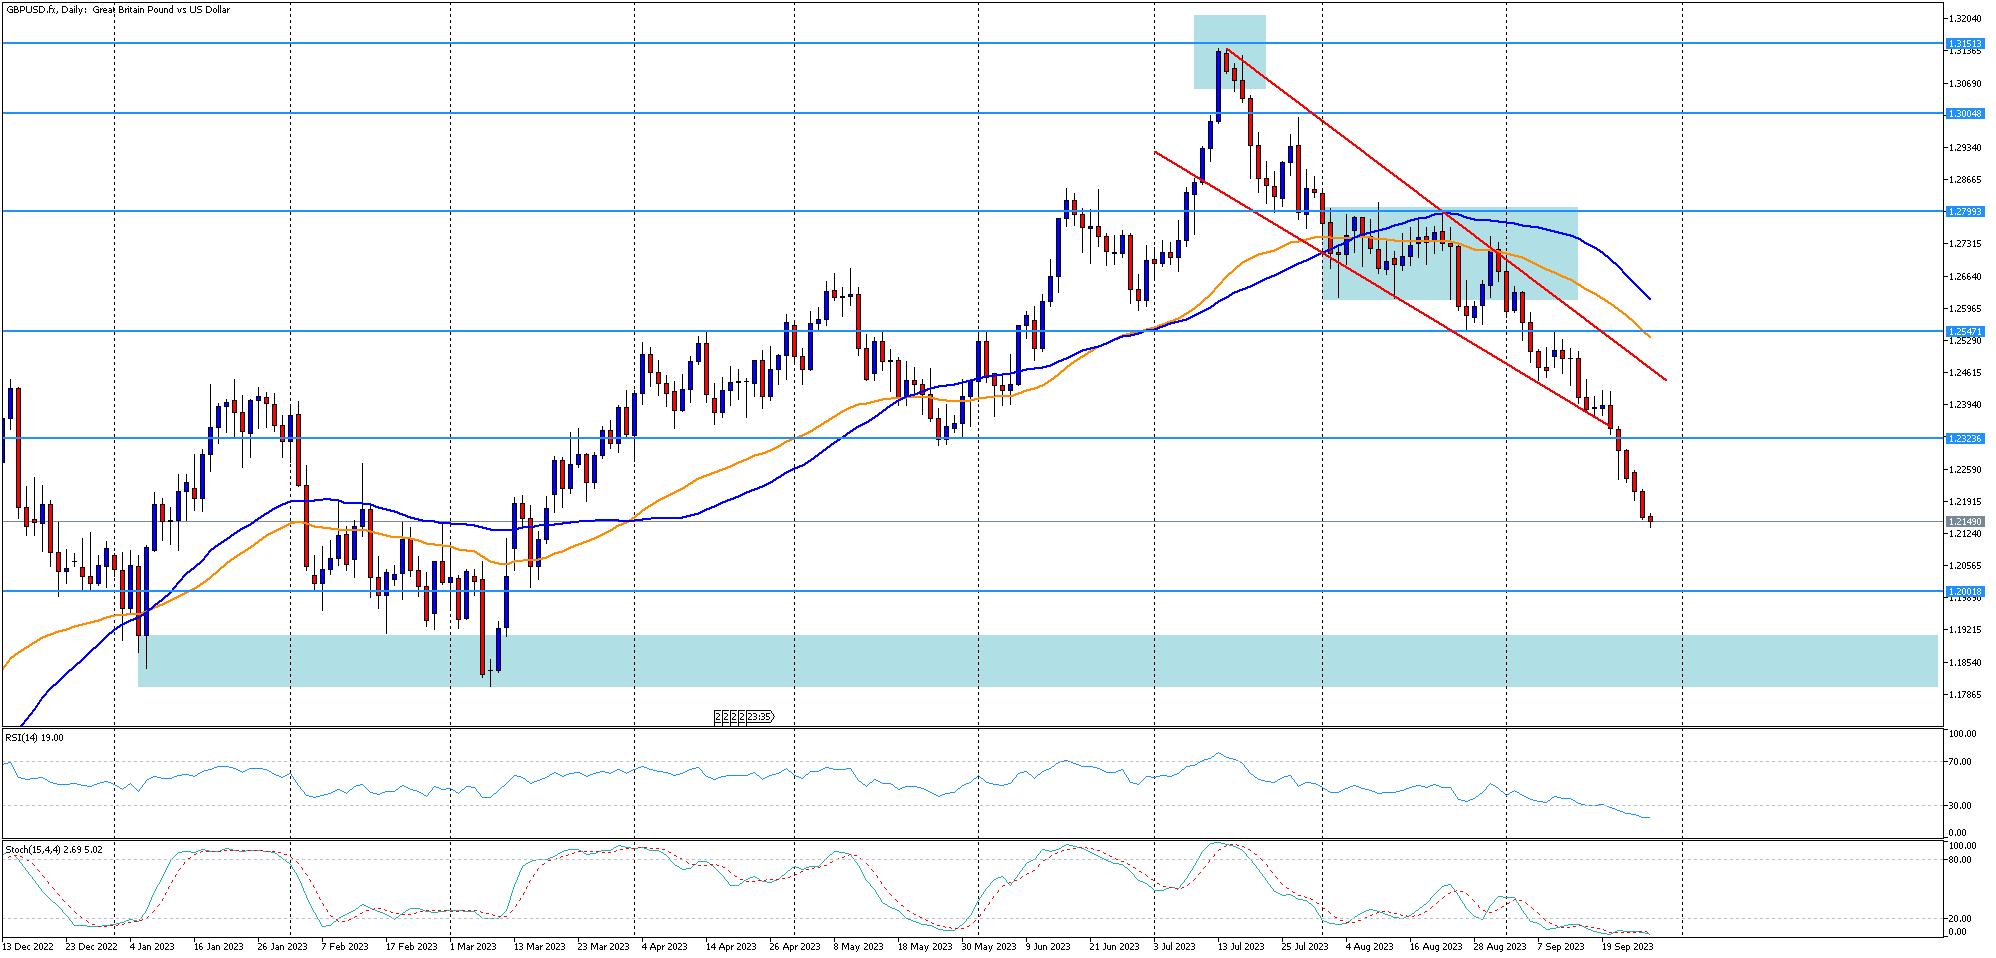Image resolution: width=1996 pixels, height=958 pixels.
Task: Click the 1.24615 price scale value
Action: click(x=1965, y=373)
